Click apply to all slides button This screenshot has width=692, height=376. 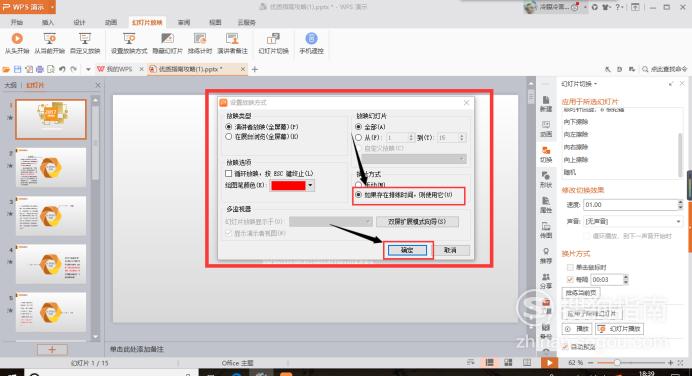coord(591,314)
